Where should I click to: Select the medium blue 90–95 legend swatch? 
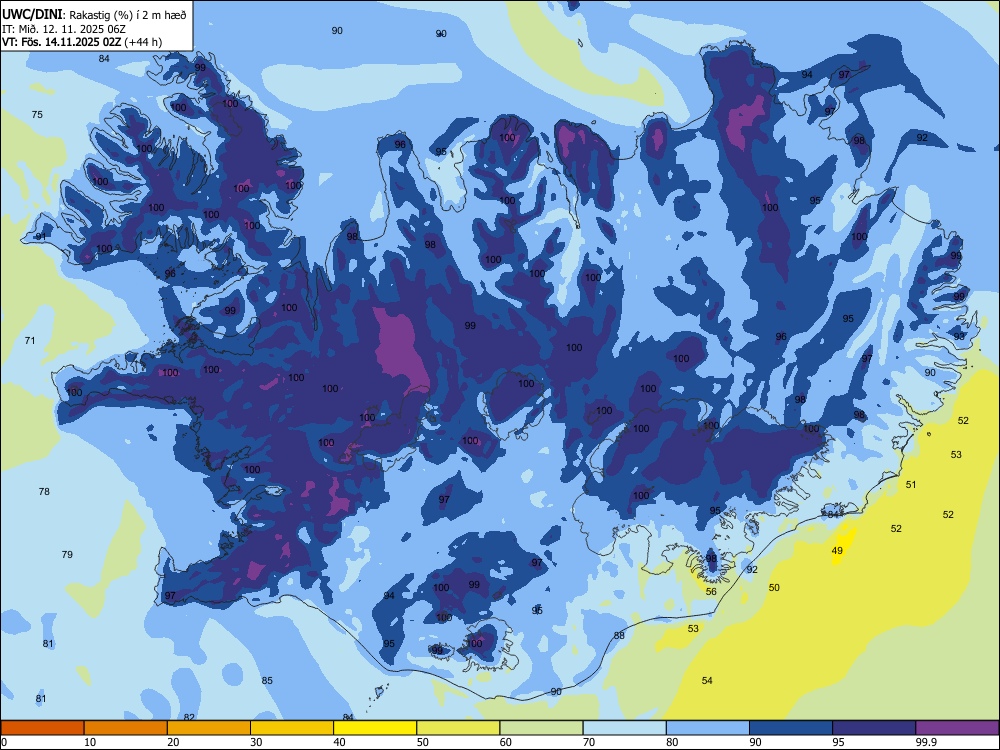791,728
